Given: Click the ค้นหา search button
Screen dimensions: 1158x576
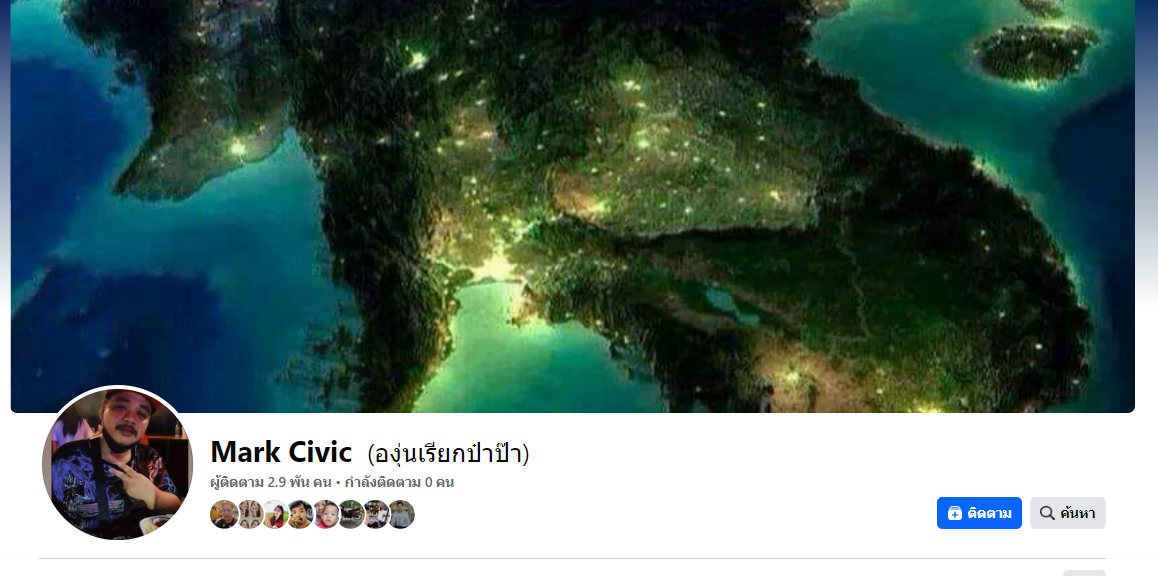Looking at the screenshot, I should (x=1067, y=513).
